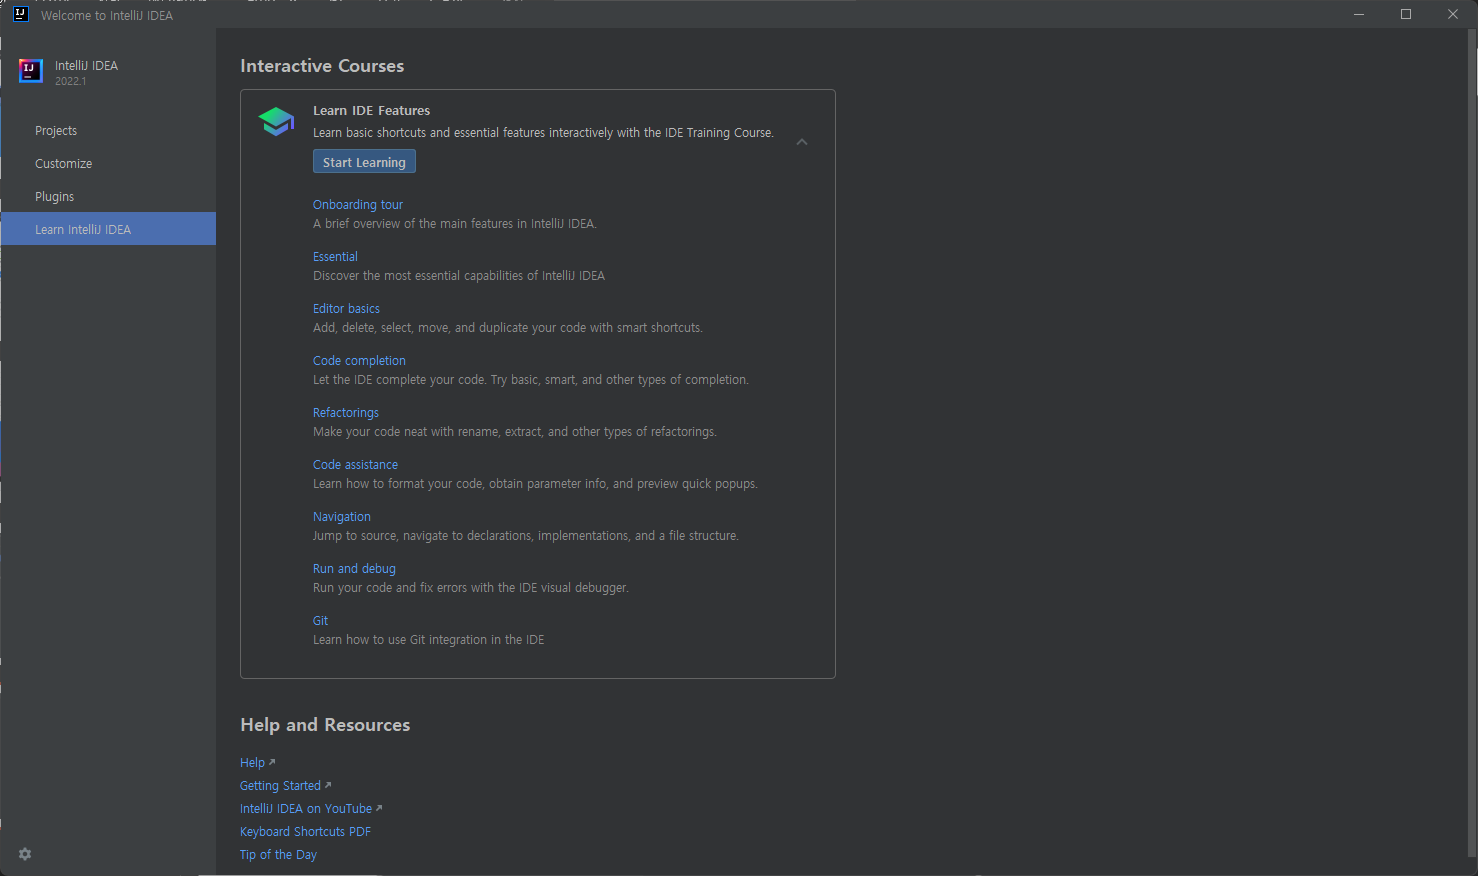Open the Navigation lesson link

click(342, 517)
